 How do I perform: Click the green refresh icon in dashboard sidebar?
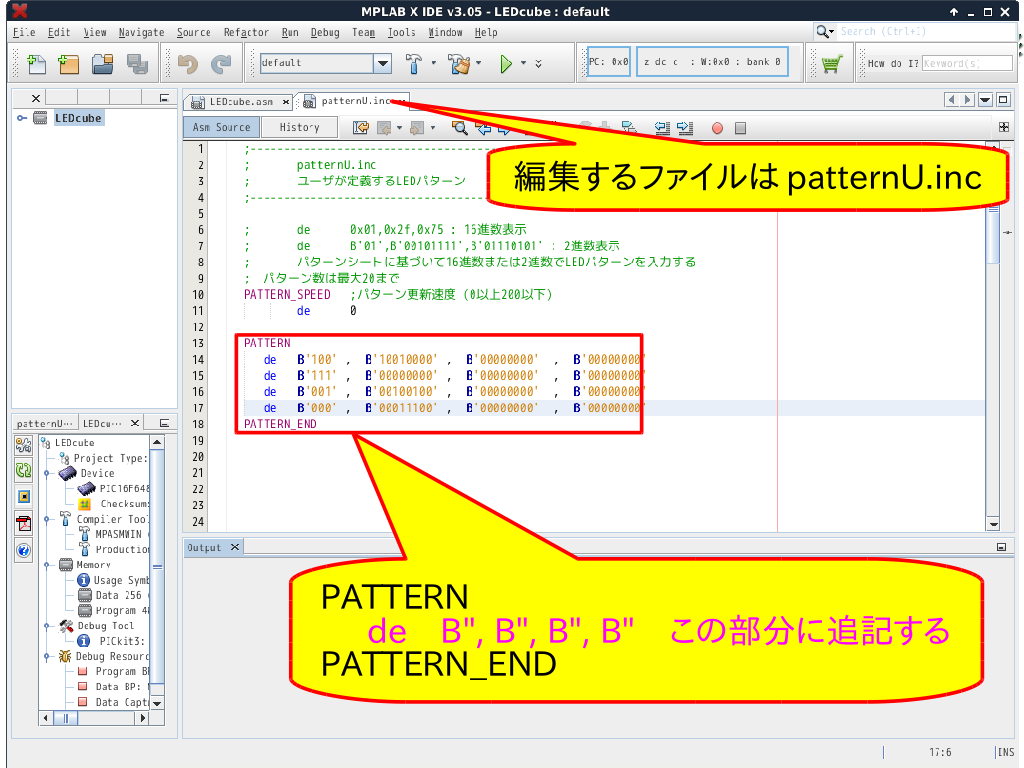[24, 470]
